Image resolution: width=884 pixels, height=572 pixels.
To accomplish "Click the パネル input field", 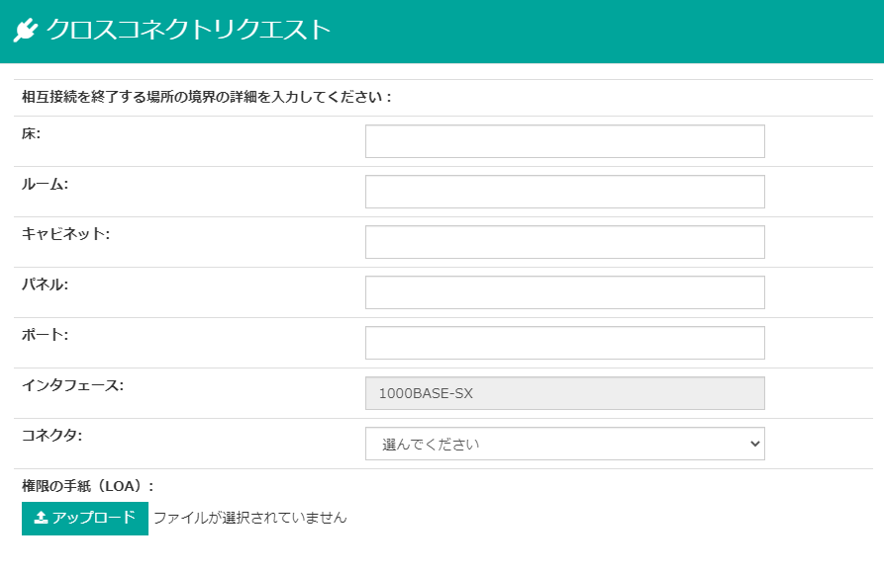I will click(x=564, y=292).
